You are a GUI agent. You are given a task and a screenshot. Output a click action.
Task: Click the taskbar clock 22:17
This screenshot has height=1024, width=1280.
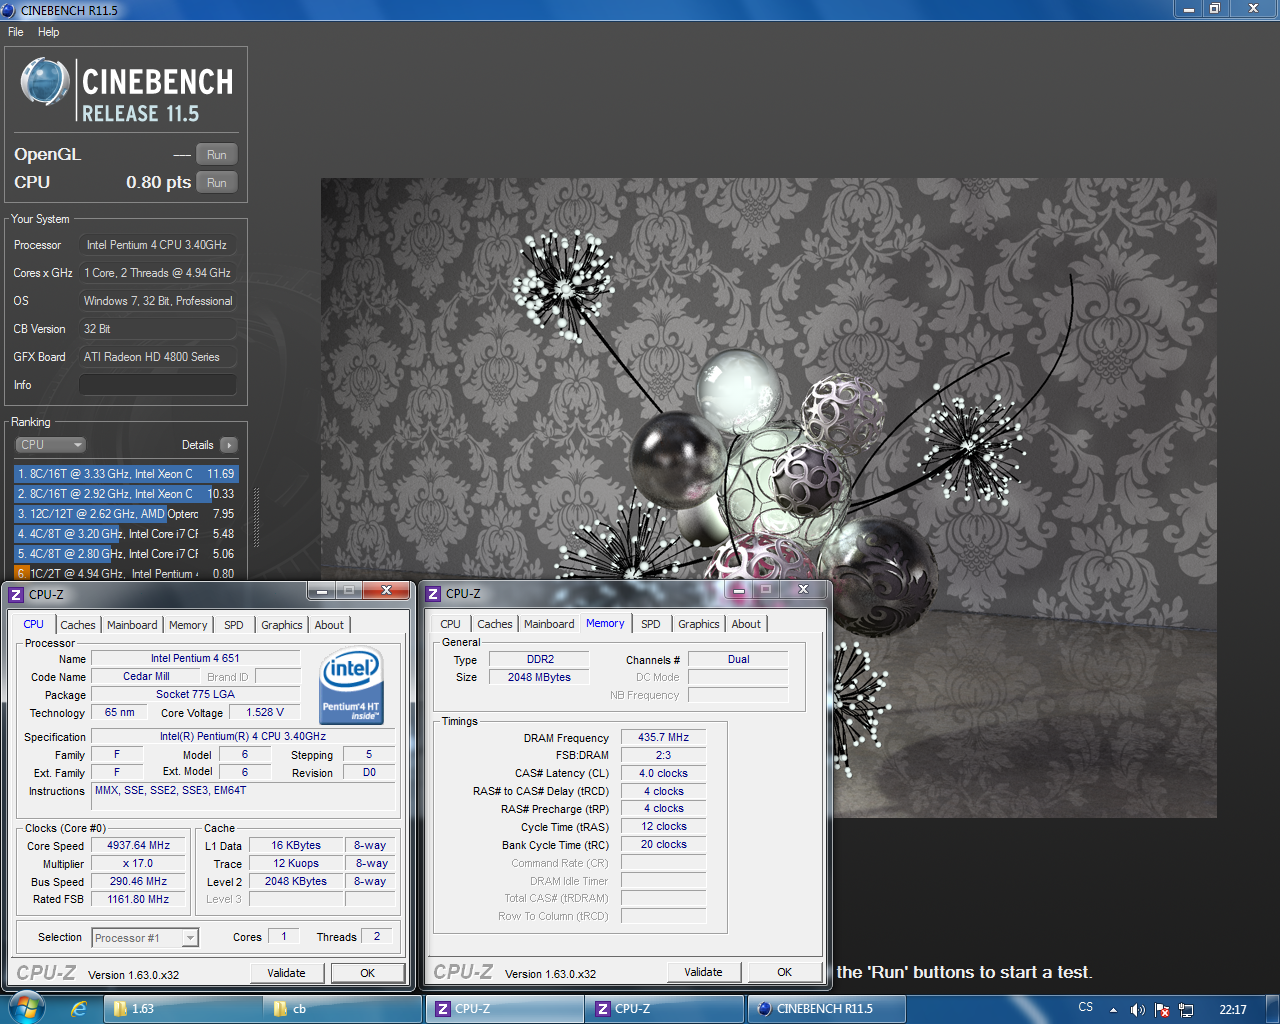point(1233,1010)
